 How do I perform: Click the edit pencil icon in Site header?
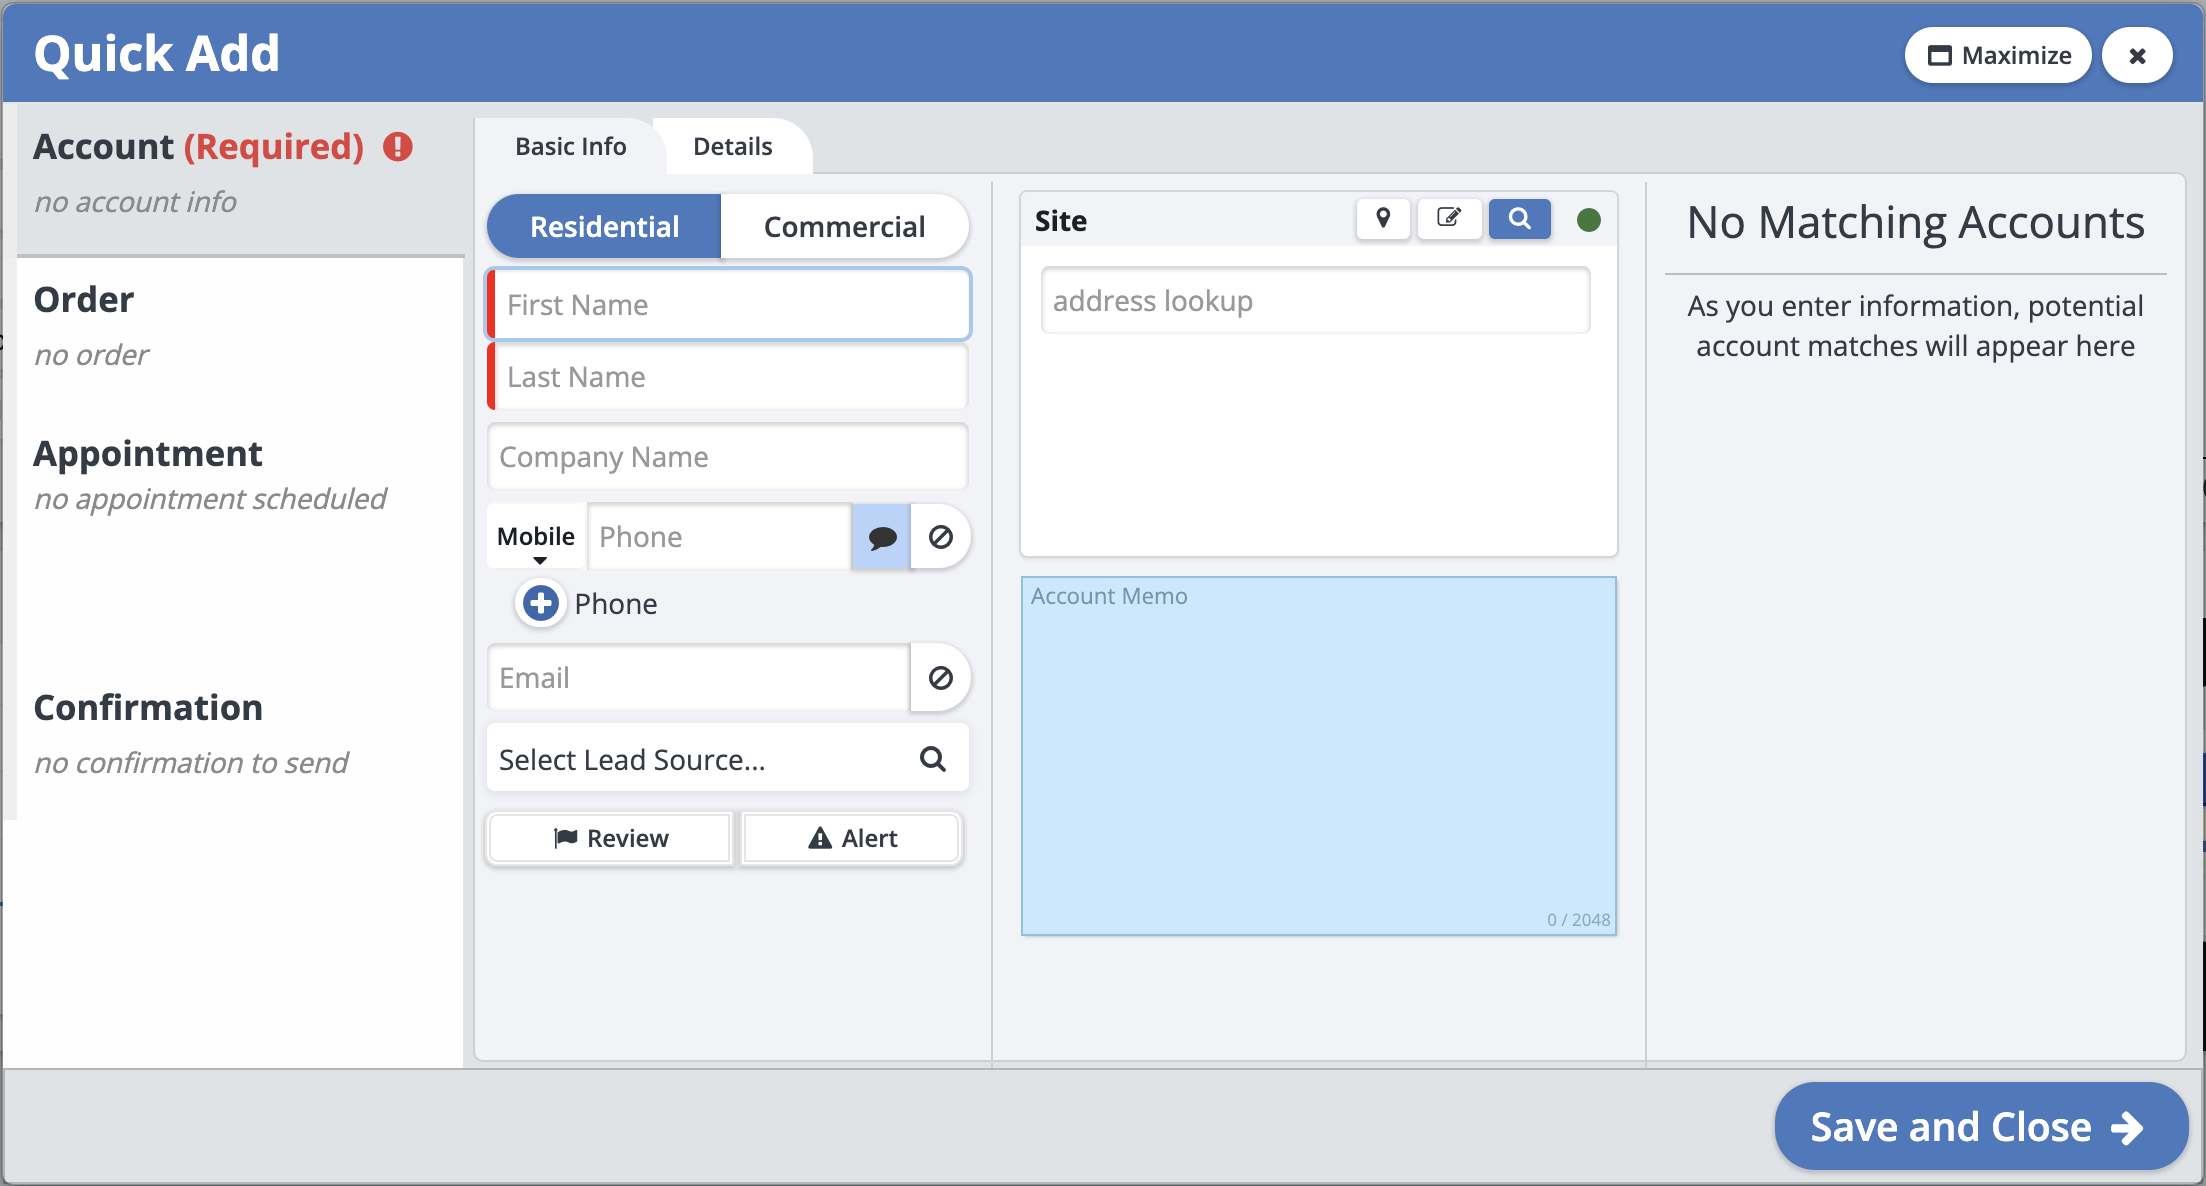(1448, 219)
